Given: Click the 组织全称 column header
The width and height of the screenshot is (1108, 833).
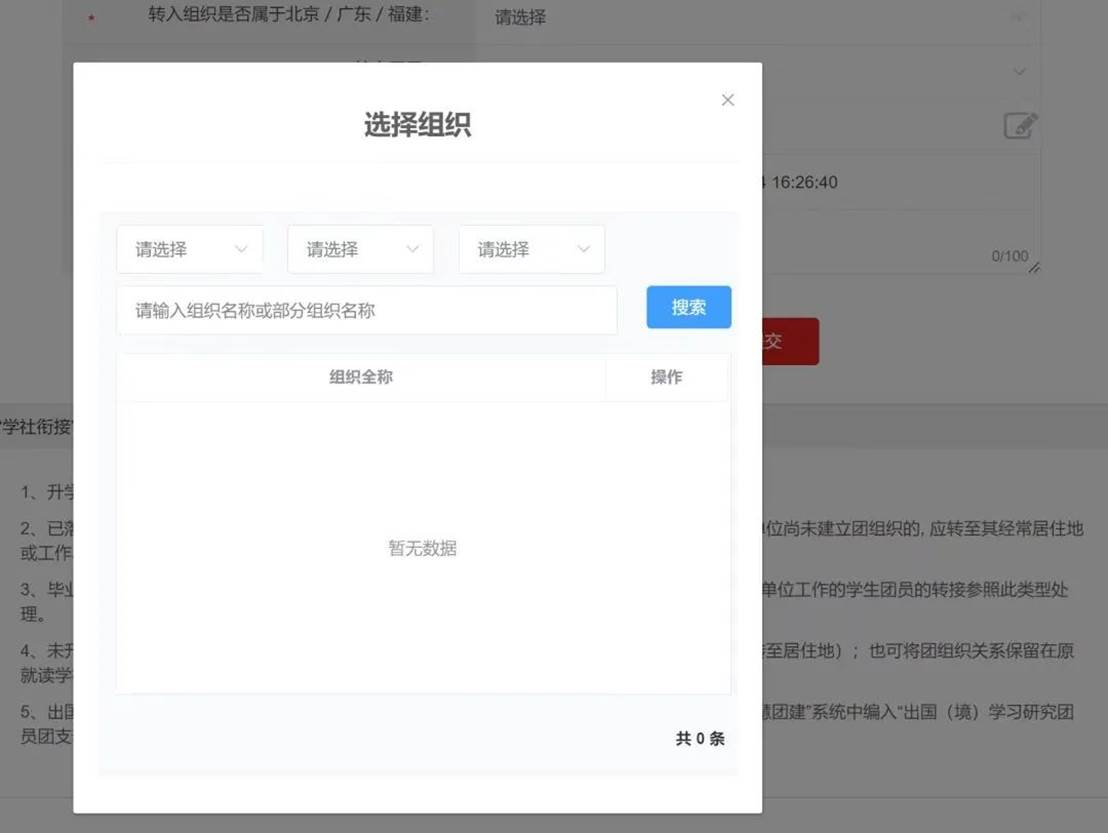Looking at the screenshot, I should pos(362,377).
